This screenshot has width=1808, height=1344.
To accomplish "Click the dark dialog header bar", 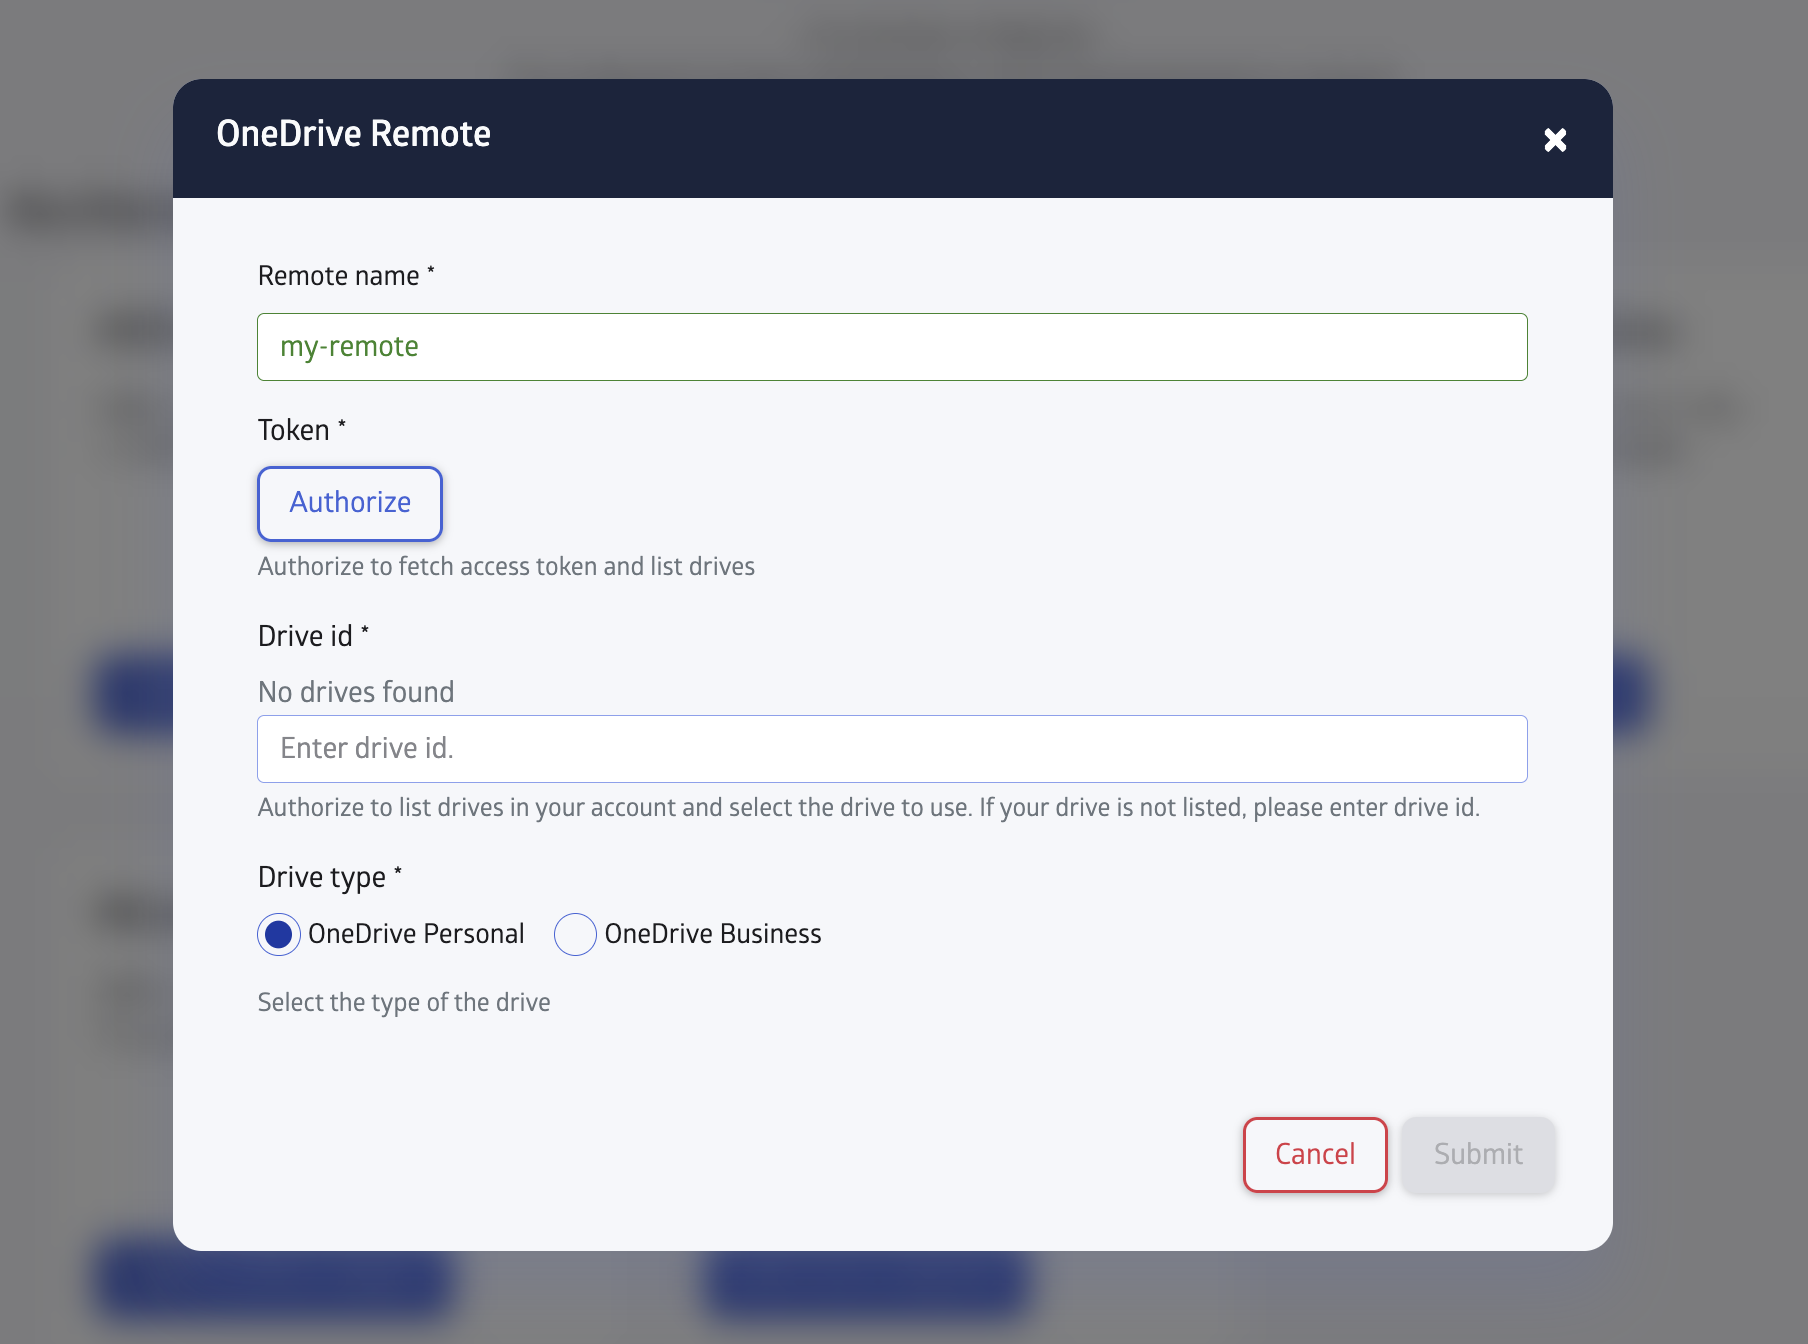I will point(900,138).
